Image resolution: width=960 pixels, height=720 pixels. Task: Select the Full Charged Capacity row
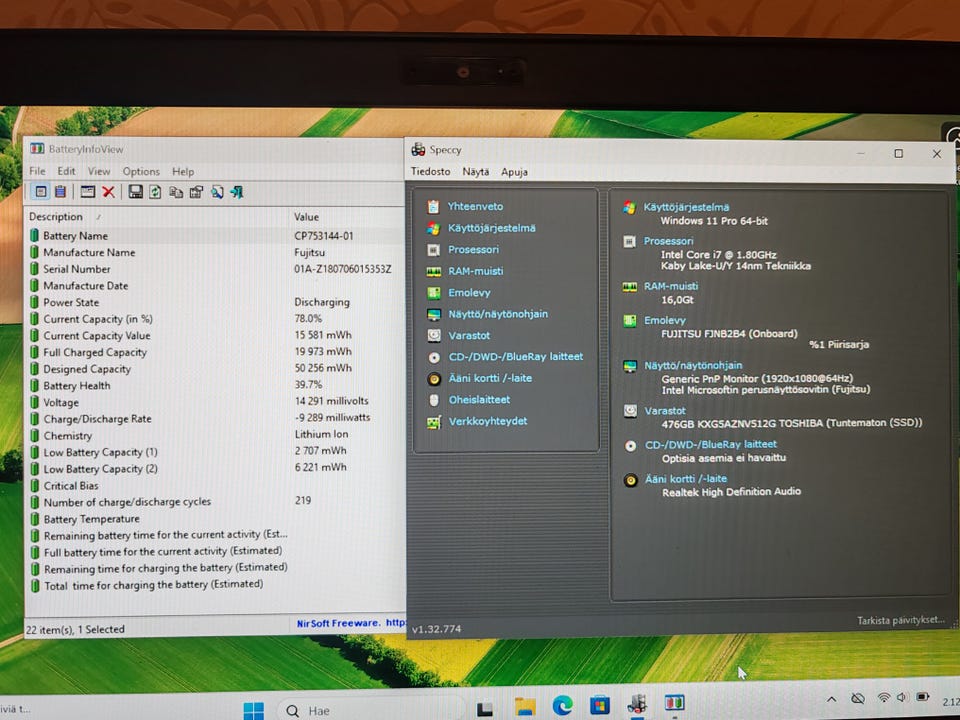(216, 352)
